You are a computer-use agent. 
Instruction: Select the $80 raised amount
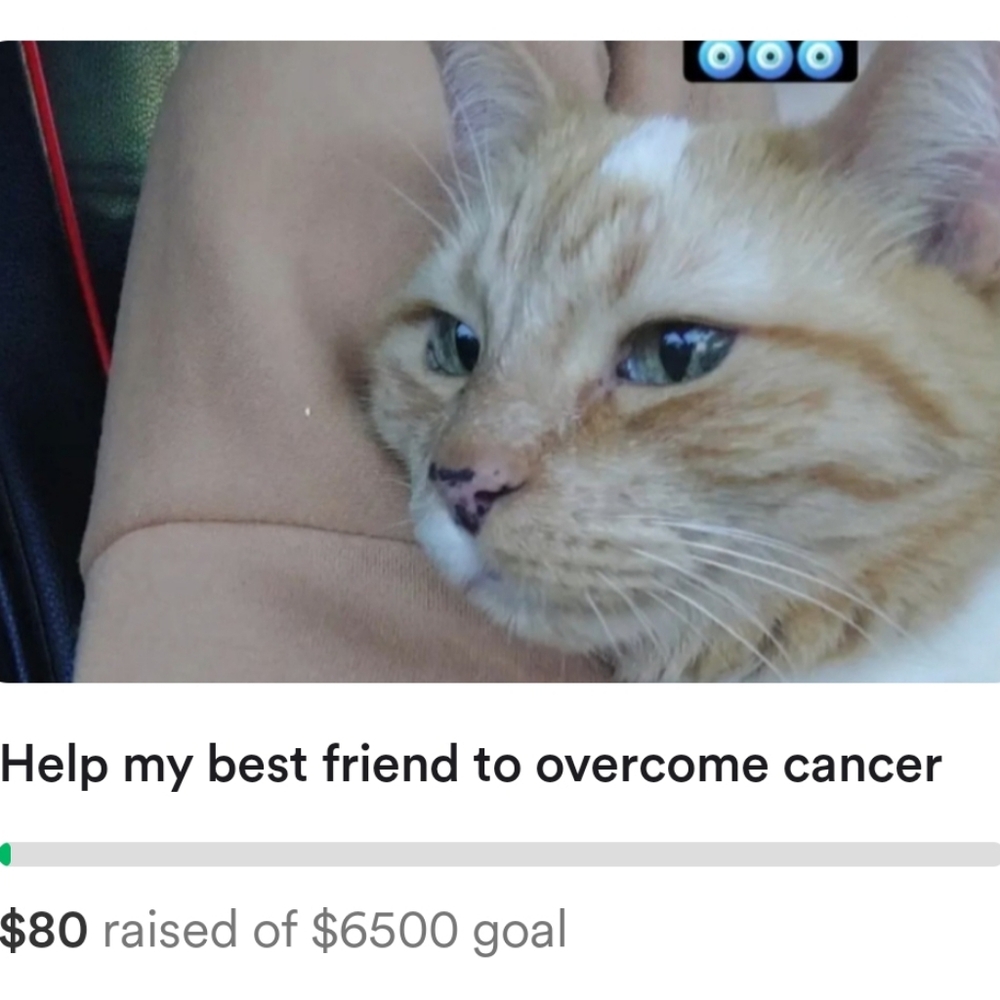(43, 930)
